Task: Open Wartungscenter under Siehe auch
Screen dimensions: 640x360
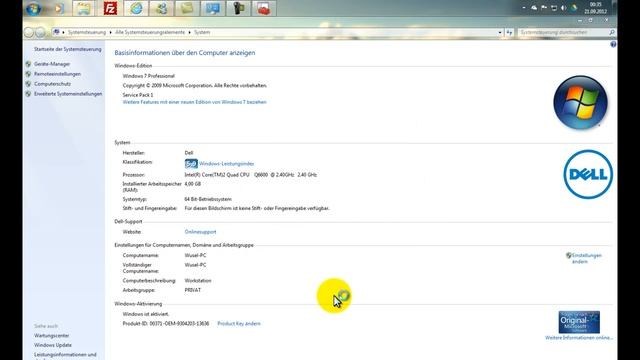Action: [51, 336]
